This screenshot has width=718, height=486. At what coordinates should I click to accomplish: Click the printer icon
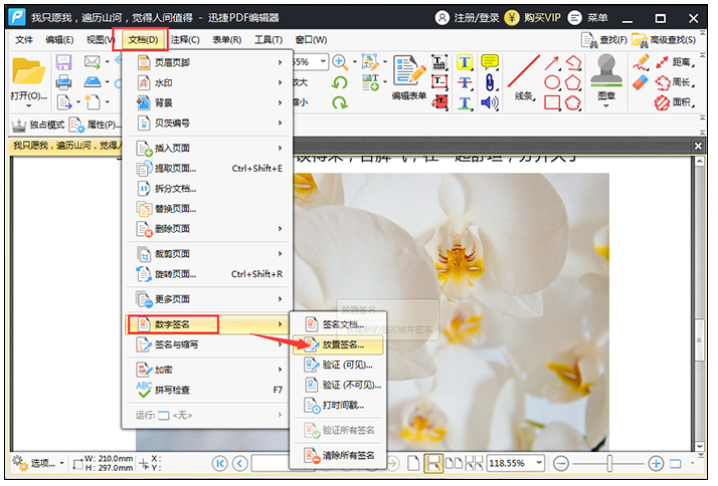coord(63,82)
